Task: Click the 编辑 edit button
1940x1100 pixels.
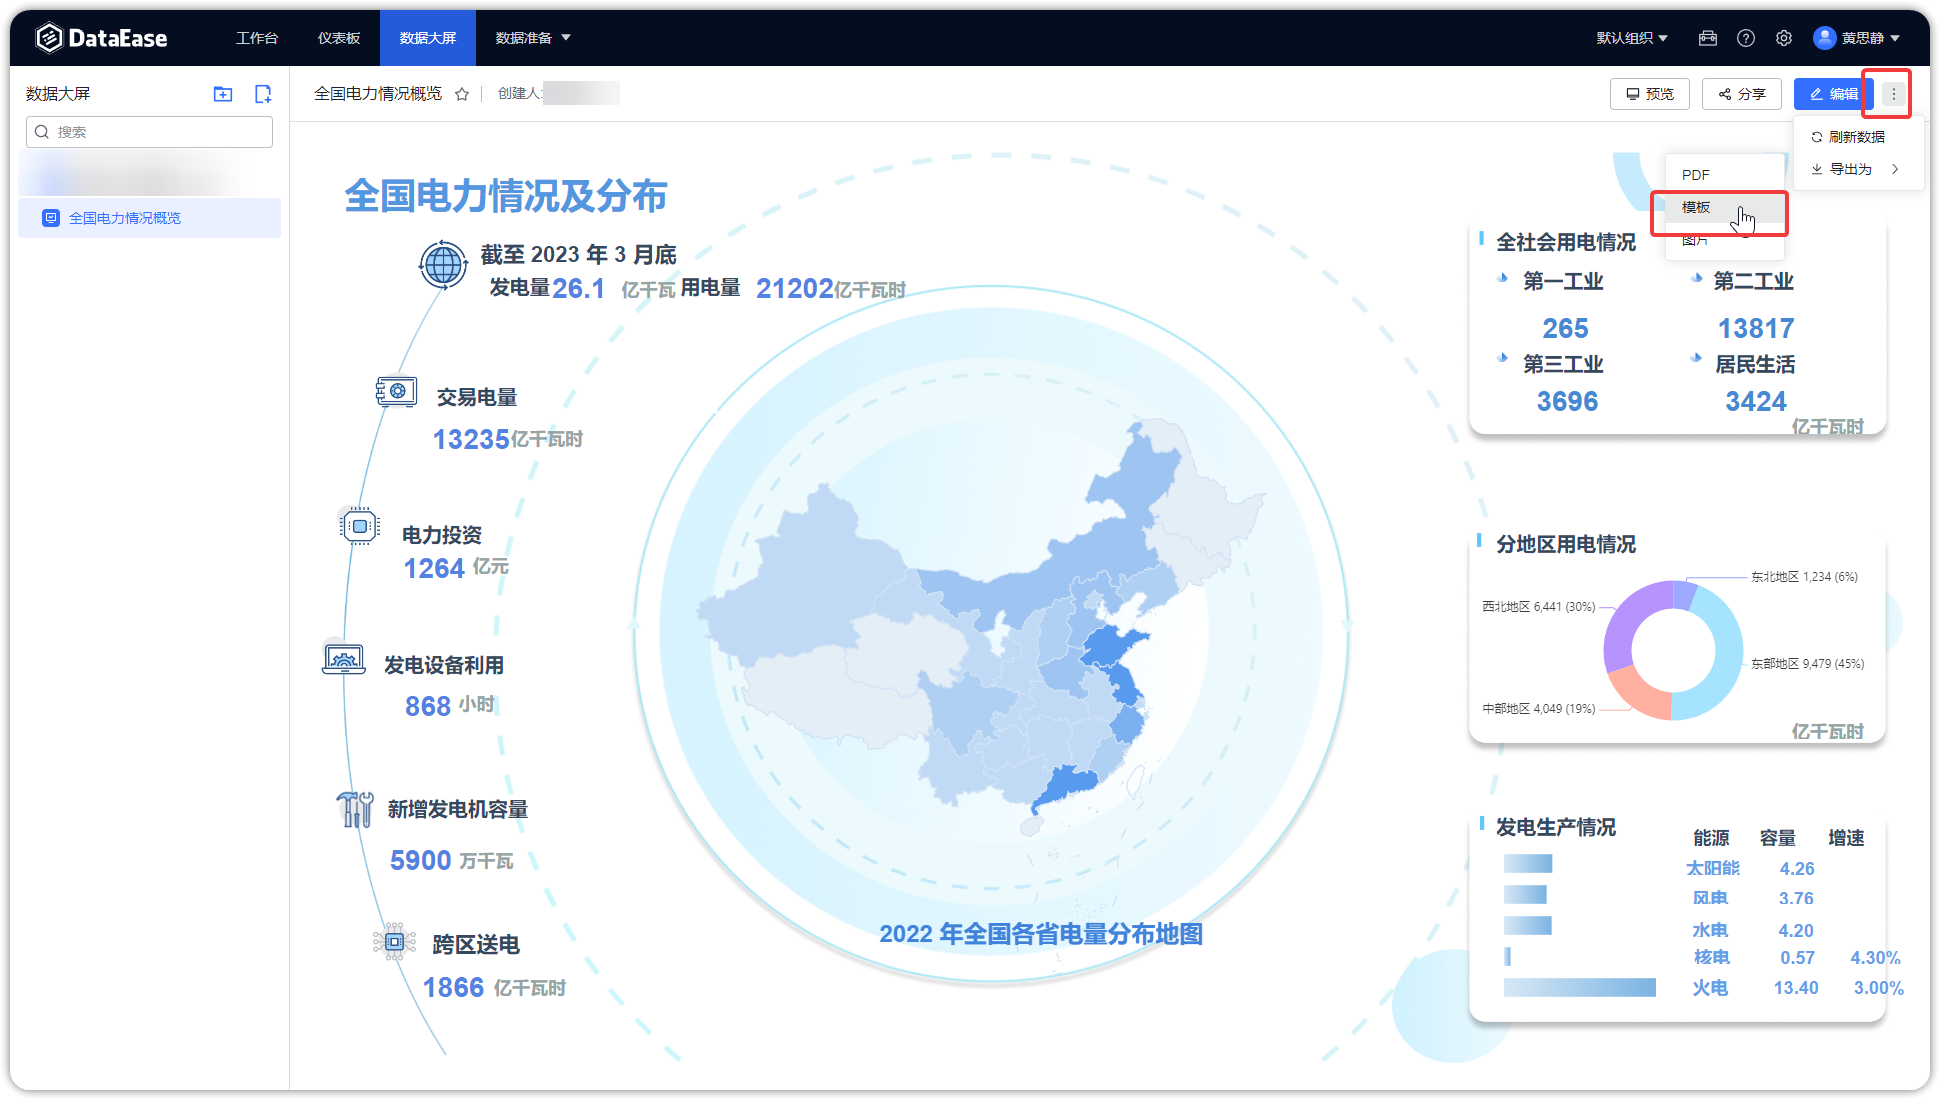Action: [x=1832, y=94]
